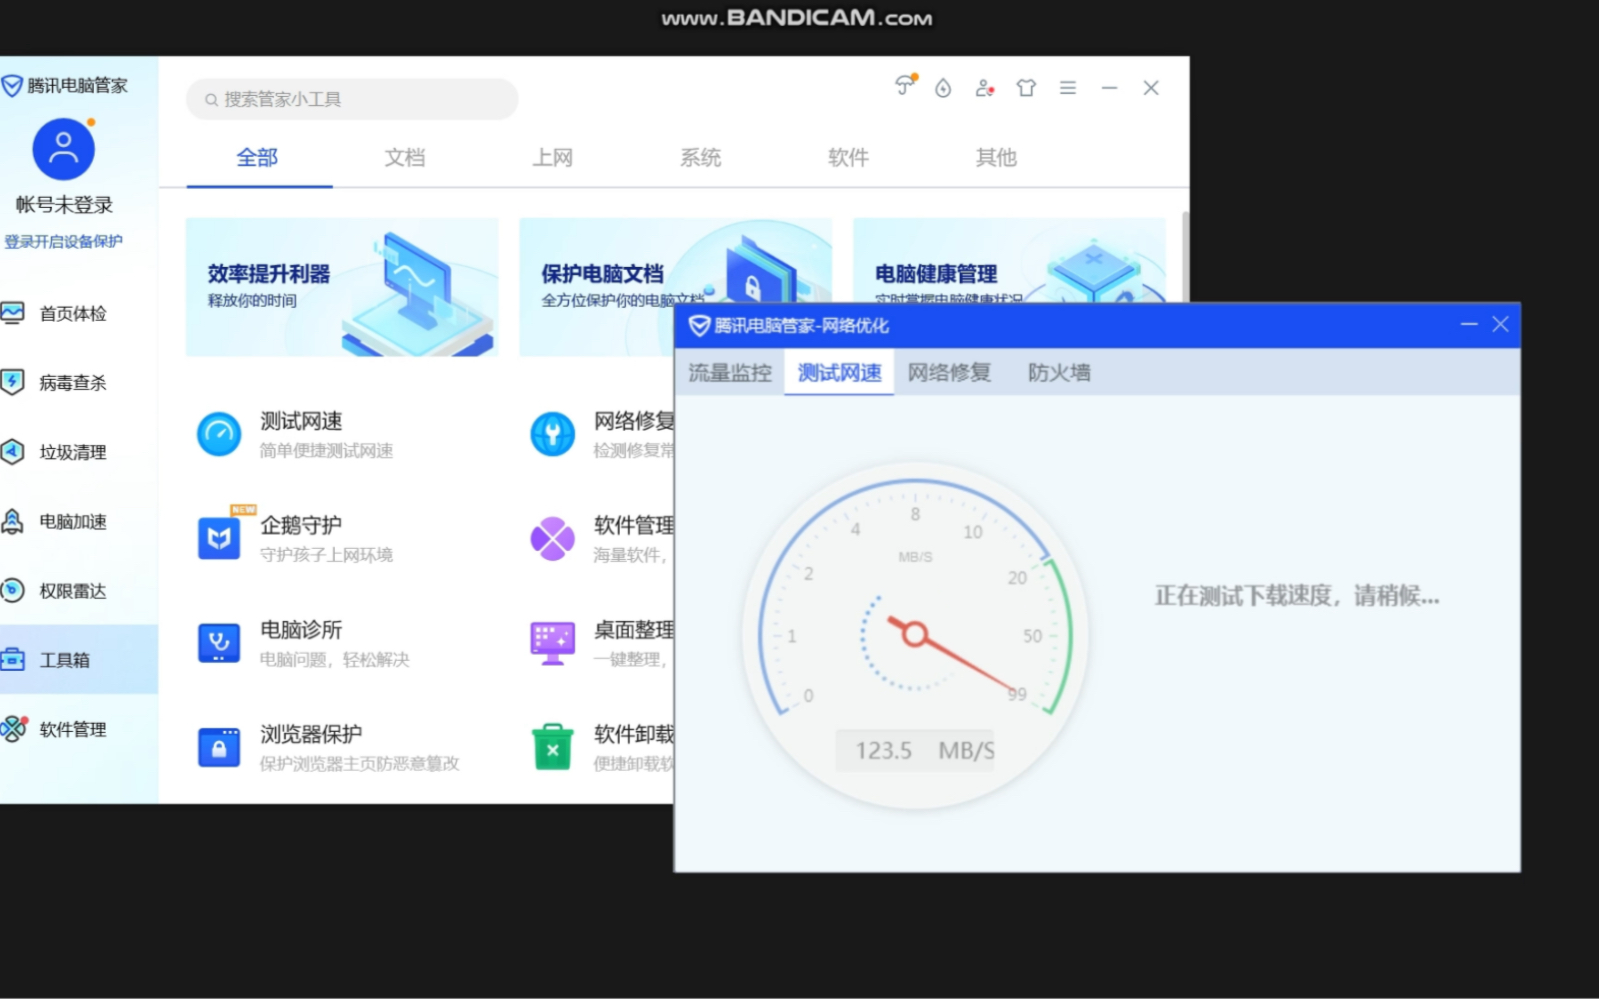
Task: Click the 123.5 MB/S speed readout
Action: coord(915,750)
